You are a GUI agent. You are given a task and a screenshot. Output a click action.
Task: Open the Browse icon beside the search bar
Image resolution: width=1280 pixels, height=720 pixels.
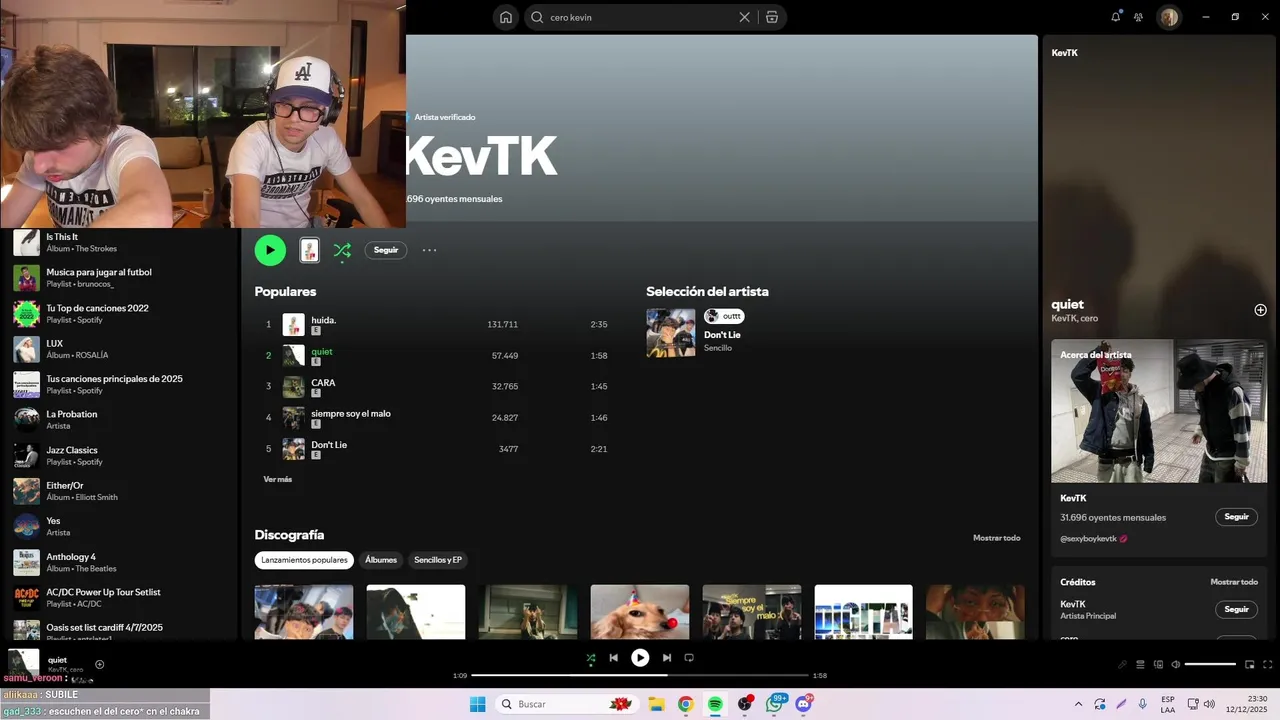tap(772, 17)
